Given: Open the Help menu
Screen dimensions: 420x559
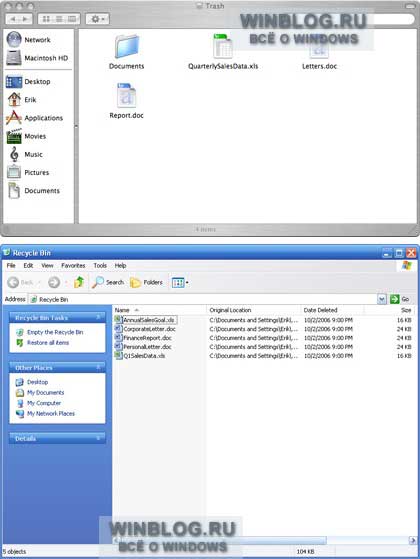Looking at the screenshot, I should click(121, 266).
